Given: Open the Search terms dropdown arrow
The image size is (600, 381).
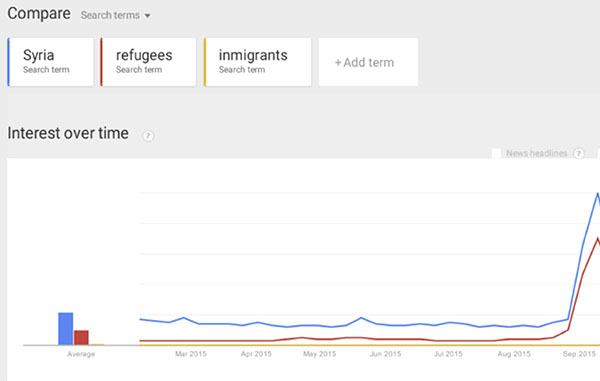Looking at the screenshot, I should tap(147, 16).
